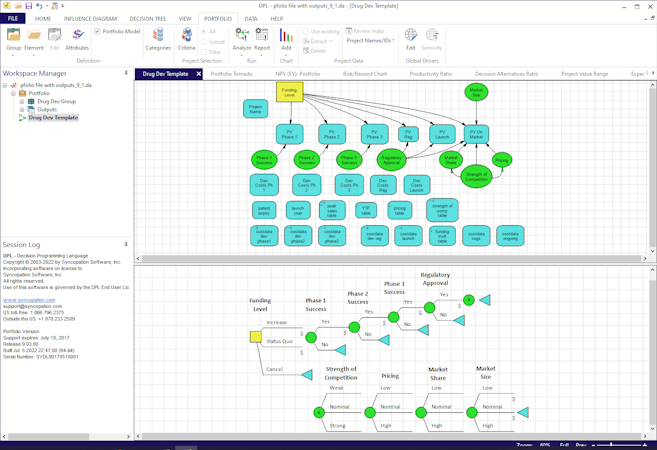Click the Global Drivers Edit globe icon
Image resolution: width=657 pixels, height=450 pixels.
click(411, 35)
